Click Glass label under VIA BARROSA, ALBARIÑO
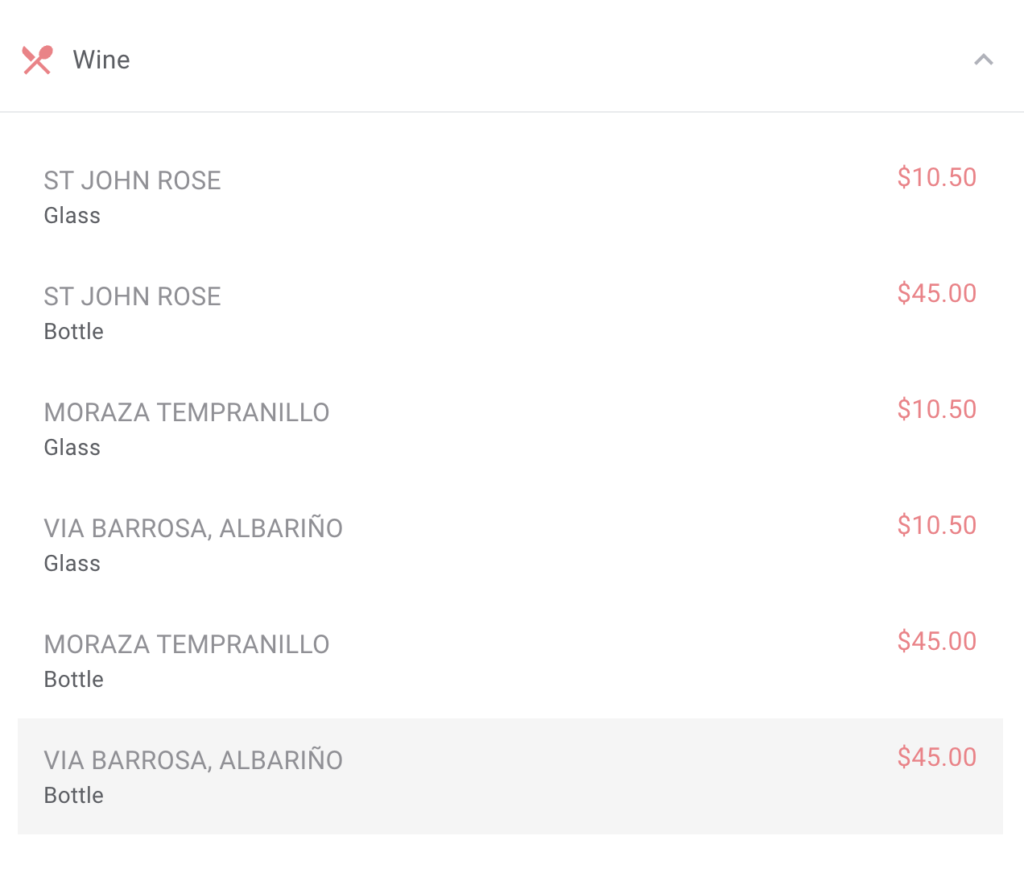 tap(72, 563)
